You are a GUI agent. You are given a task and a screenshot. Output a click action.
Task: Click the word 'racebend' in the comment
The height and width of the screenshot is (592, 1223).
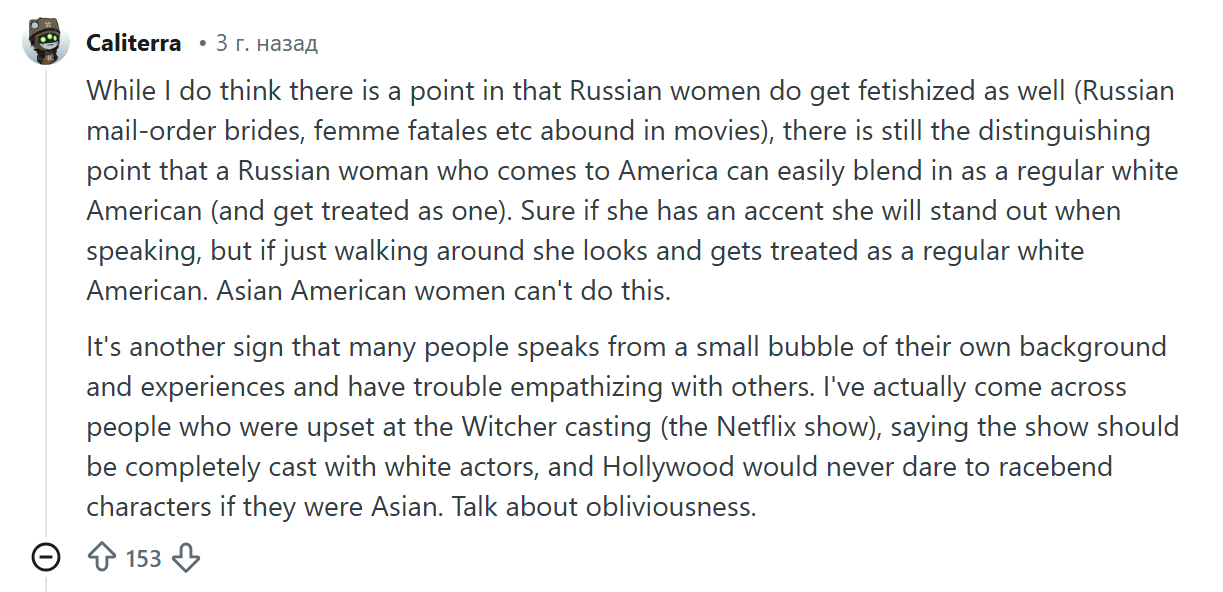tap(1063, 466)
